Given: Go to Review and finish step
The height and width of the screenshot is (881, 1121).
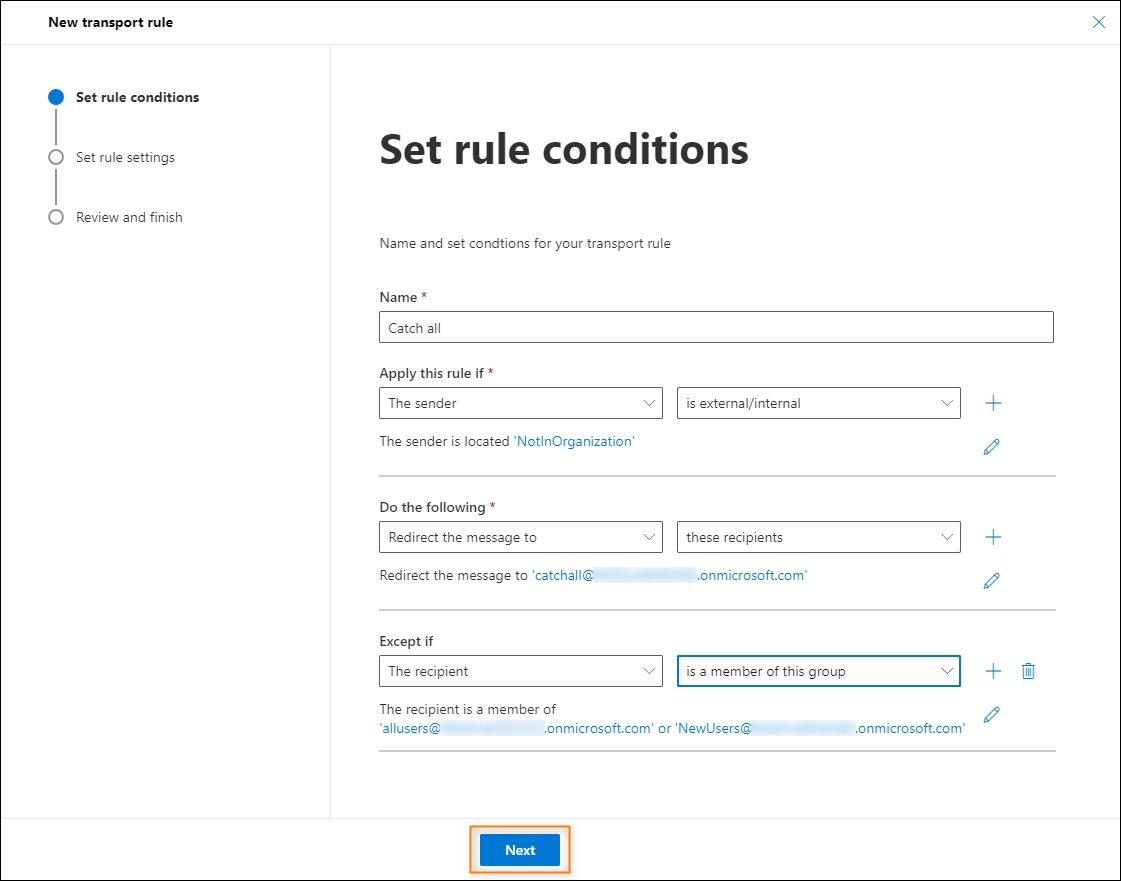Looking at the screenshot, I should [129, 217].
